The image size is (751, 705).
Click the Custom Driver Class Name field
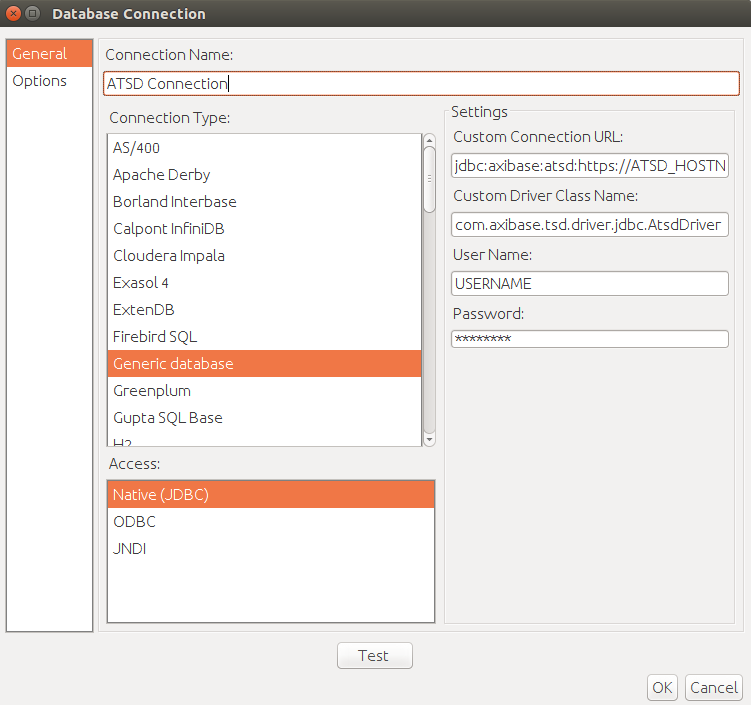click(590, 225)
